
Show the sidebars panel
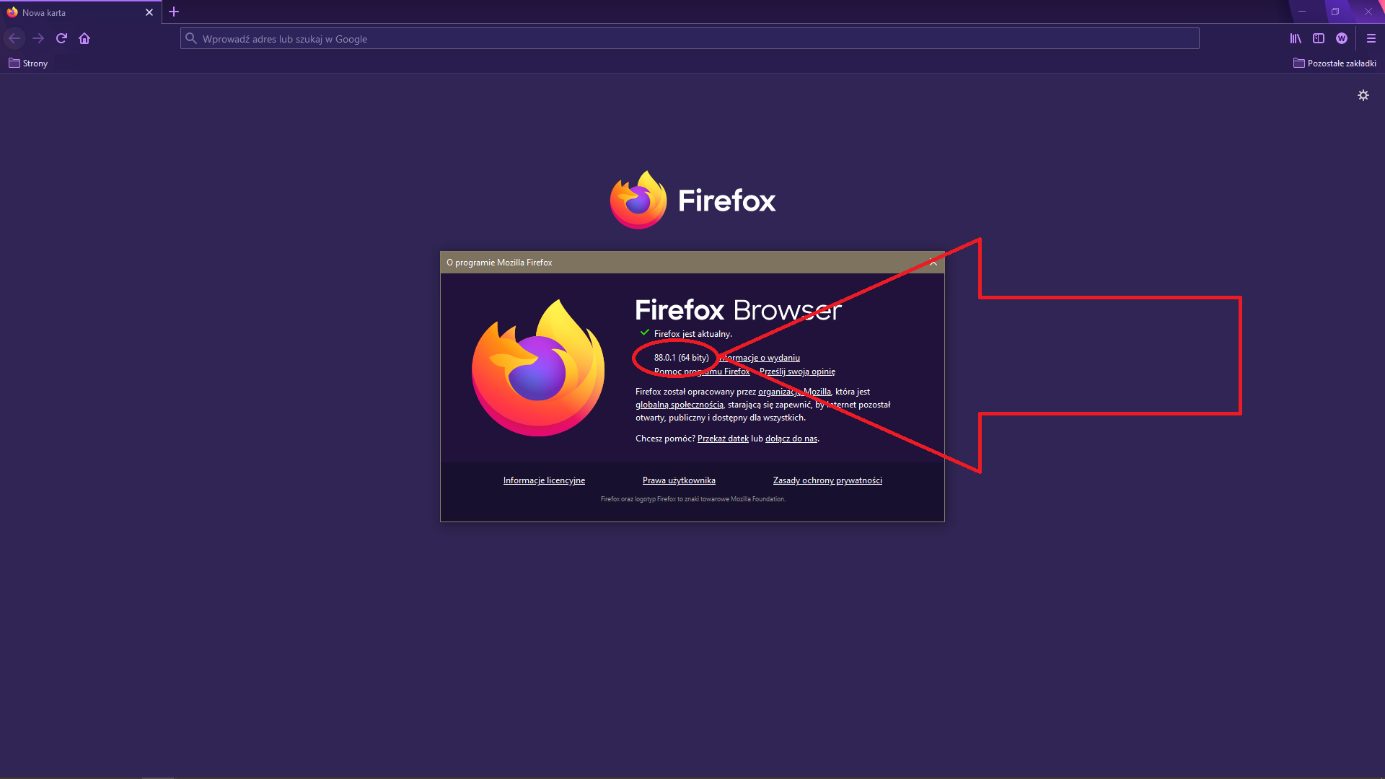pyautogui.click(x=1319, y=38)
